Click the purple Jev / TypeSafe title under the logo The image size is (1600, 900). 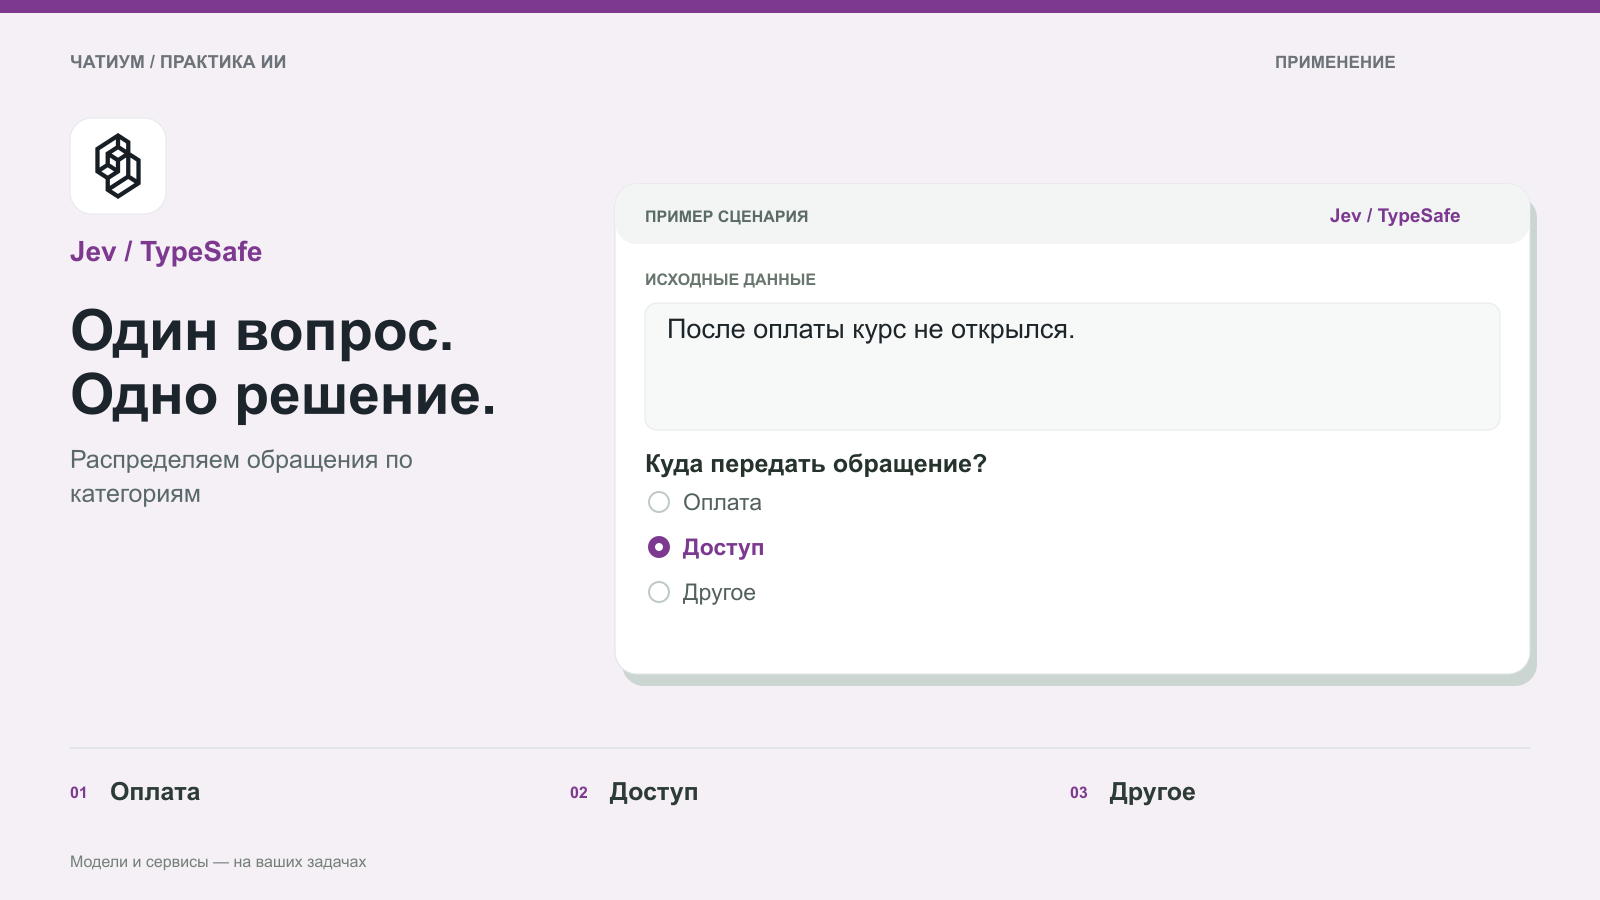tap(166, 252)
